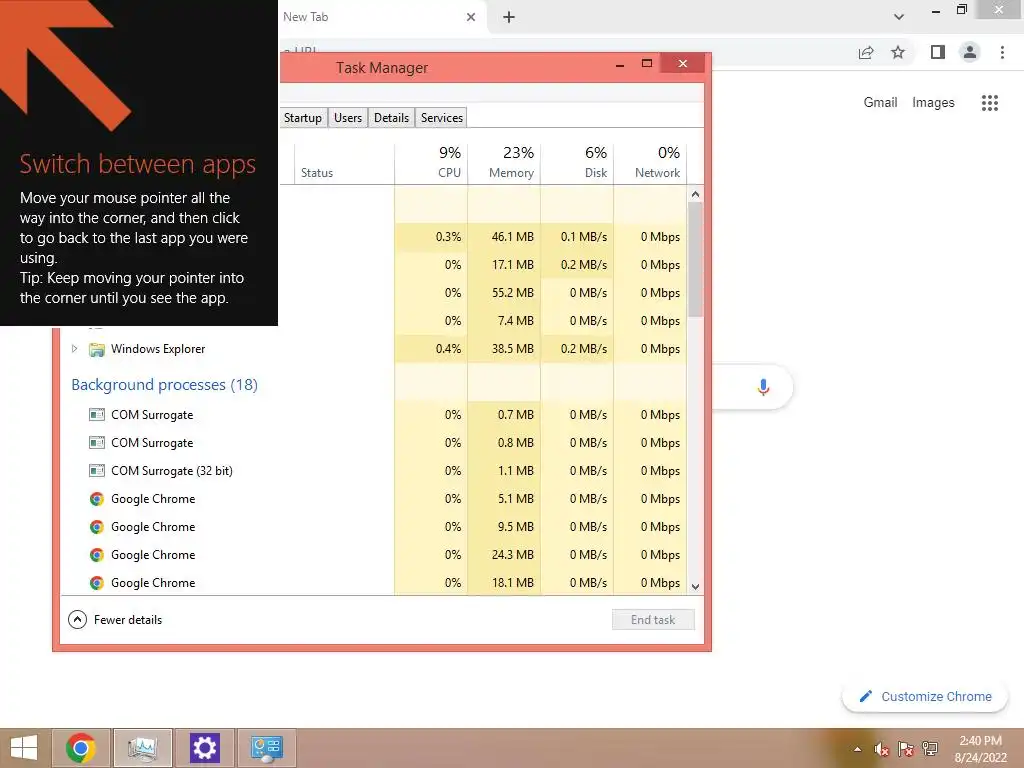
Task: Switch to the Startup tab
Action: coord(302,118)
